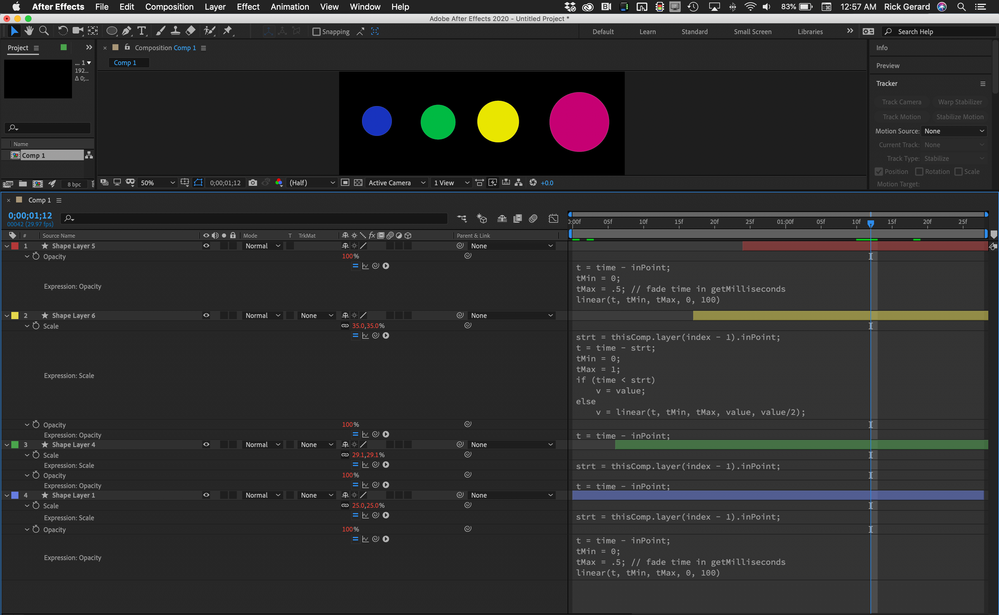
Task: Open the Composition menu
Action: tap(169, 7)
